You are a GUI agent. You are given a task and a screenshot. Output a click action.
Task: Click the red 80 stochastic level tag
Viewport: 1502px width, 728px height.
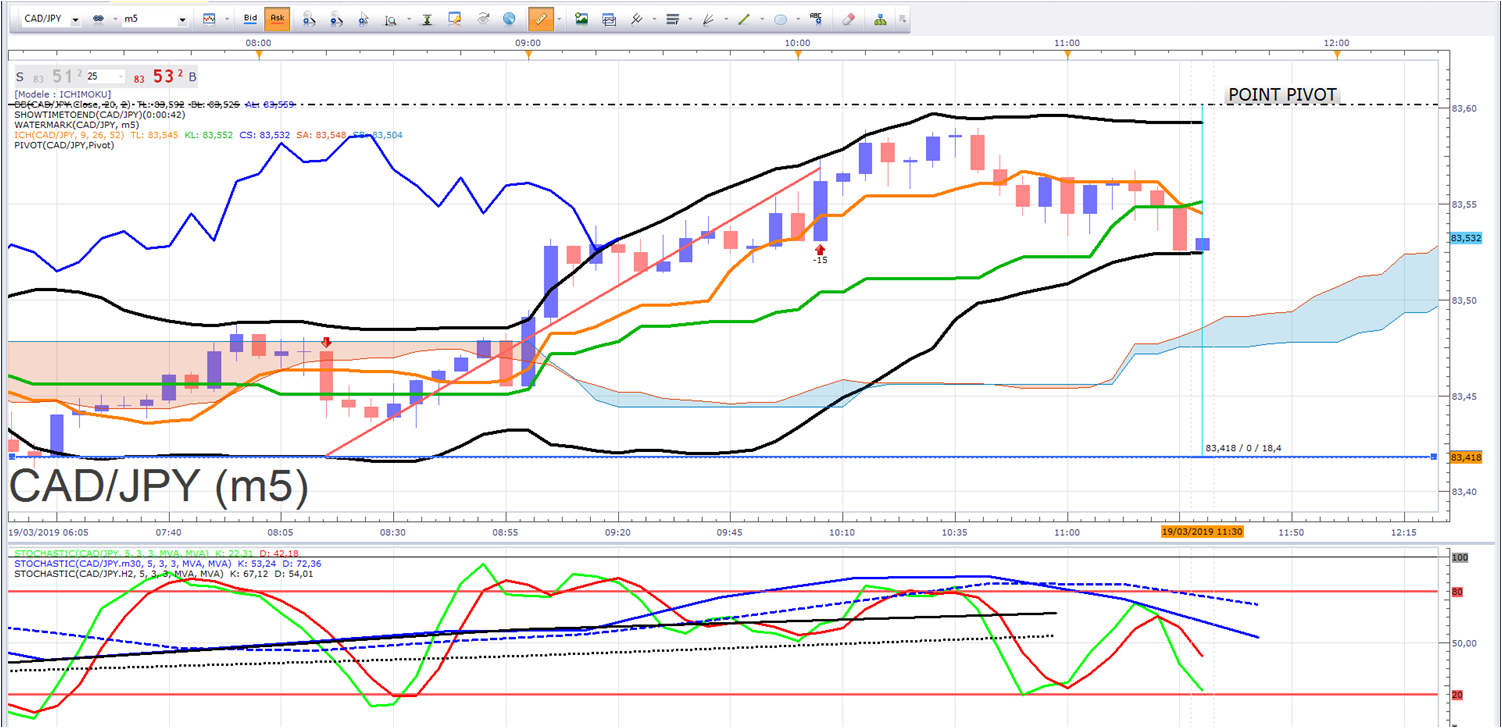1457,592
